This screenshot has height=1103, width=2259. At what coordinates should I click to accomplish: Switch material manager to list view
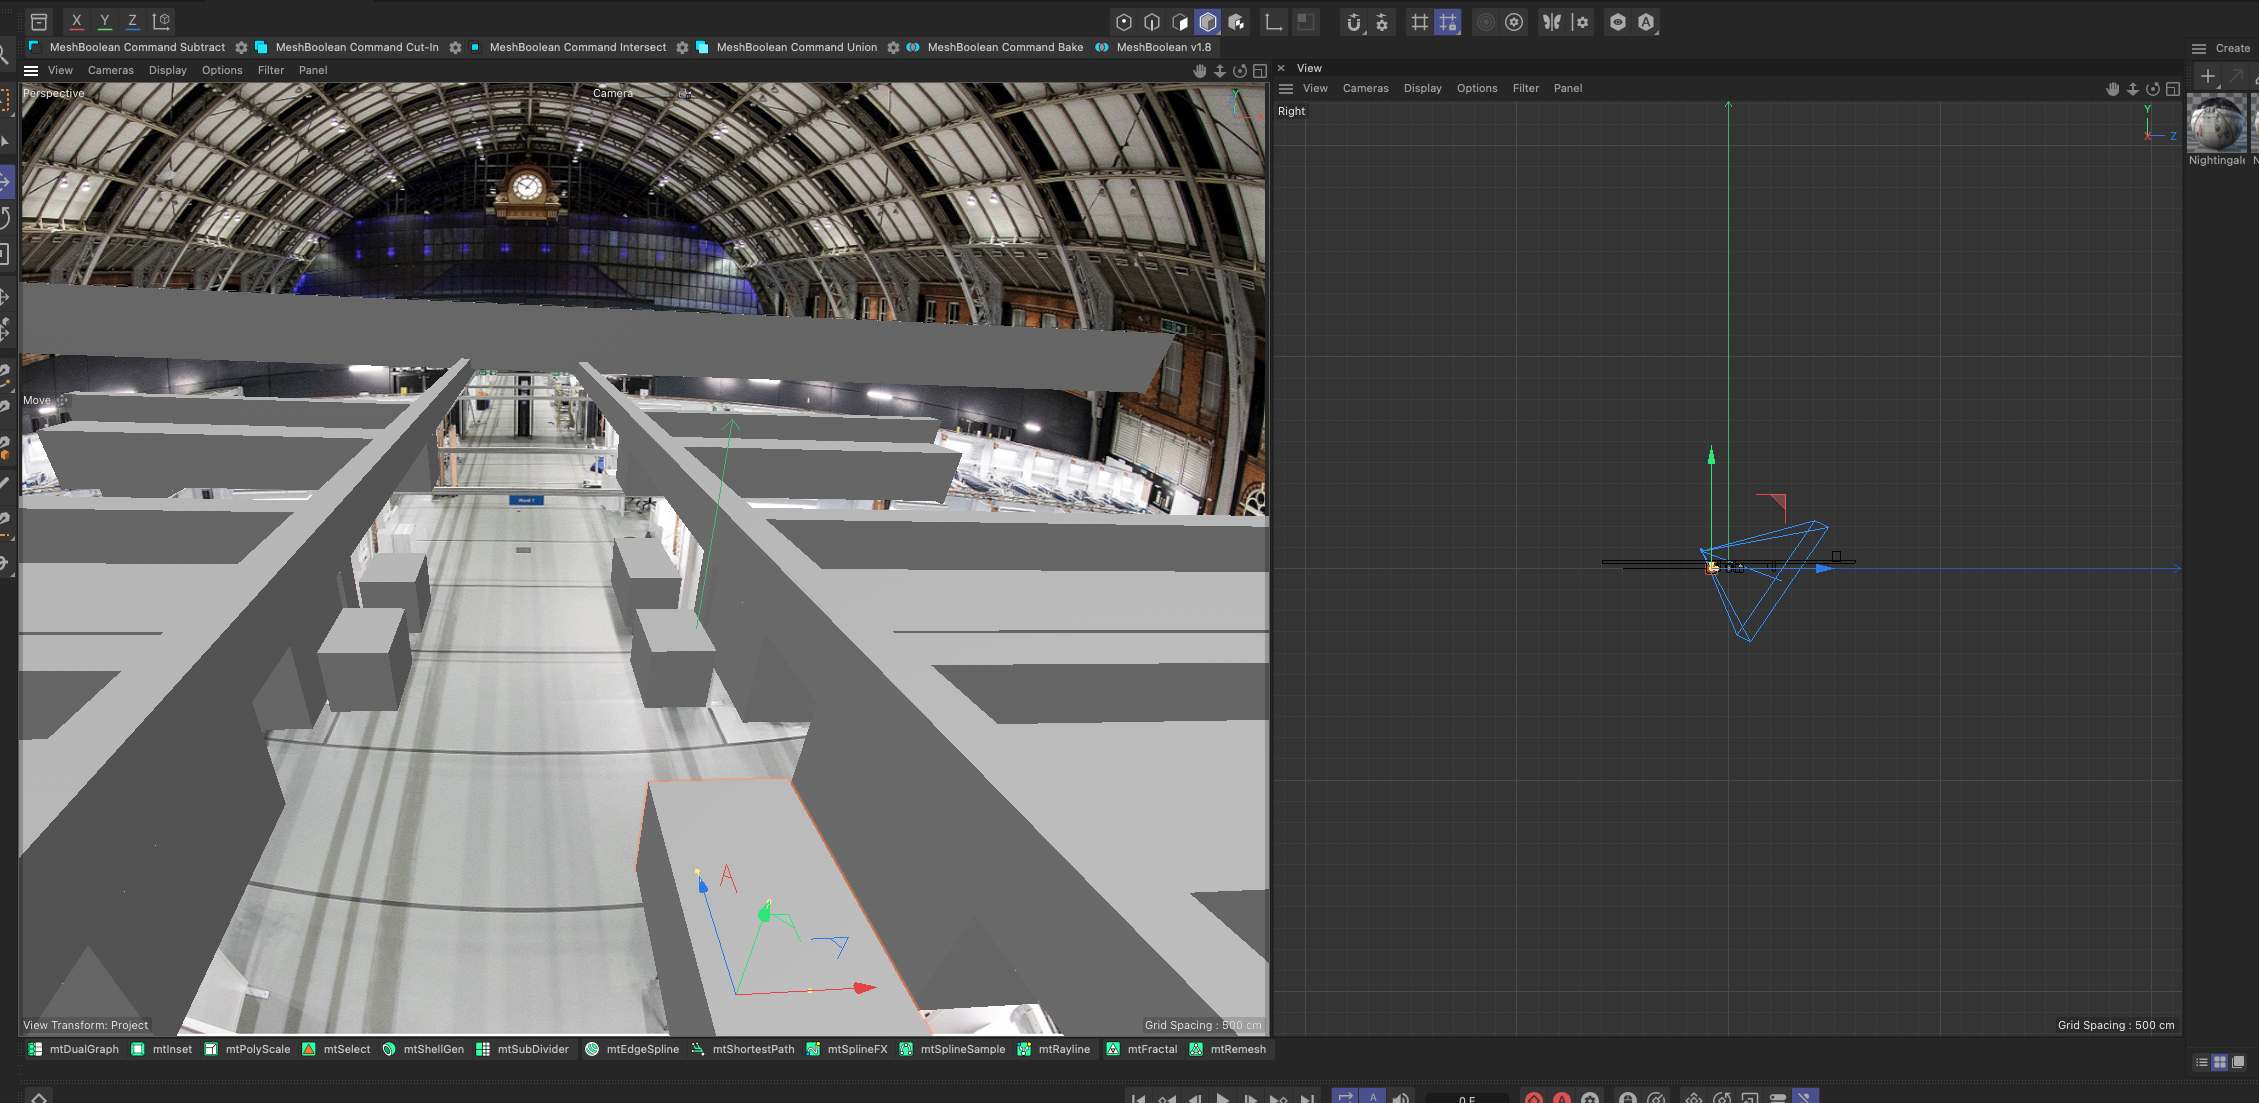click(x=2201, y=1062)
